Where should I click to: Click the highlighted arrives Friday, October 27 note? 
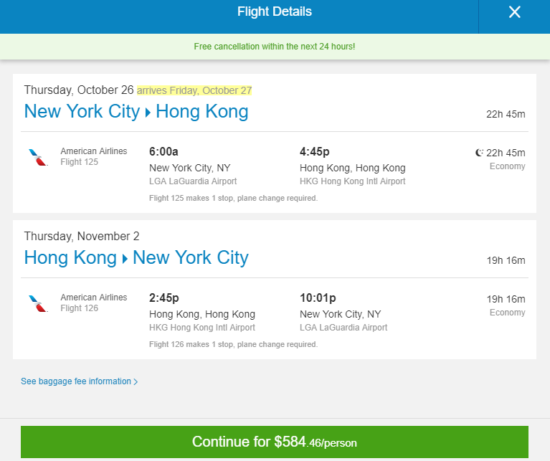click(x=194, y=91)
